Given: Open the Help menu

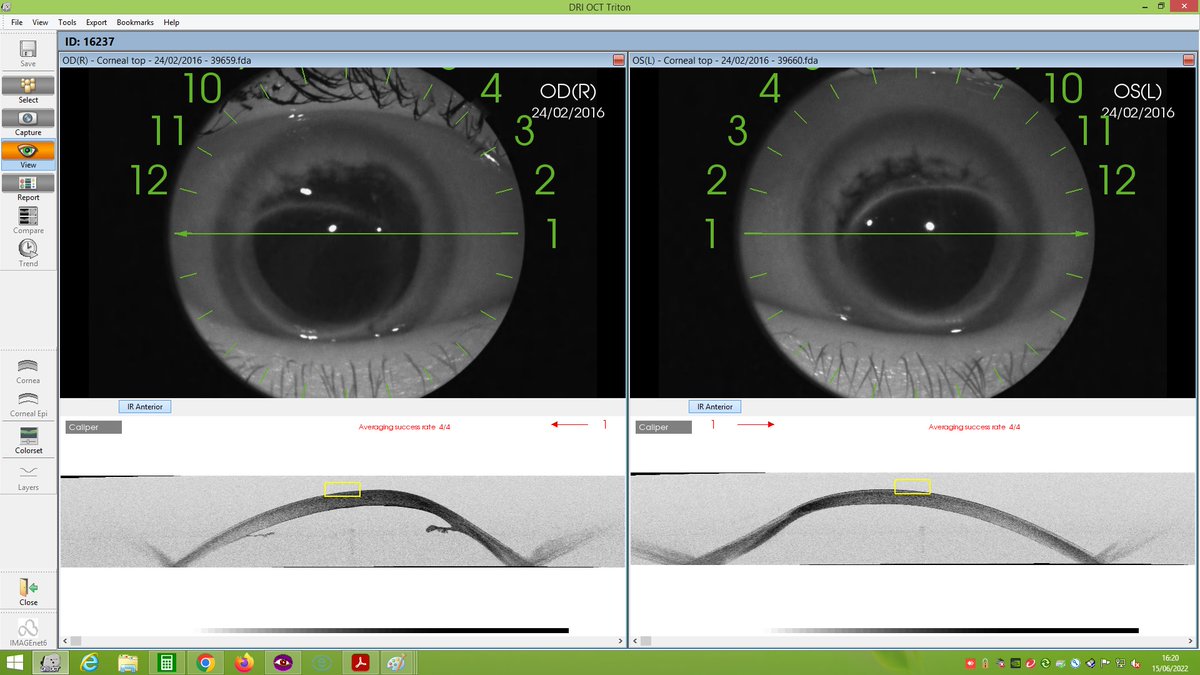Looking at the screenshot, I should click(171, 22).
